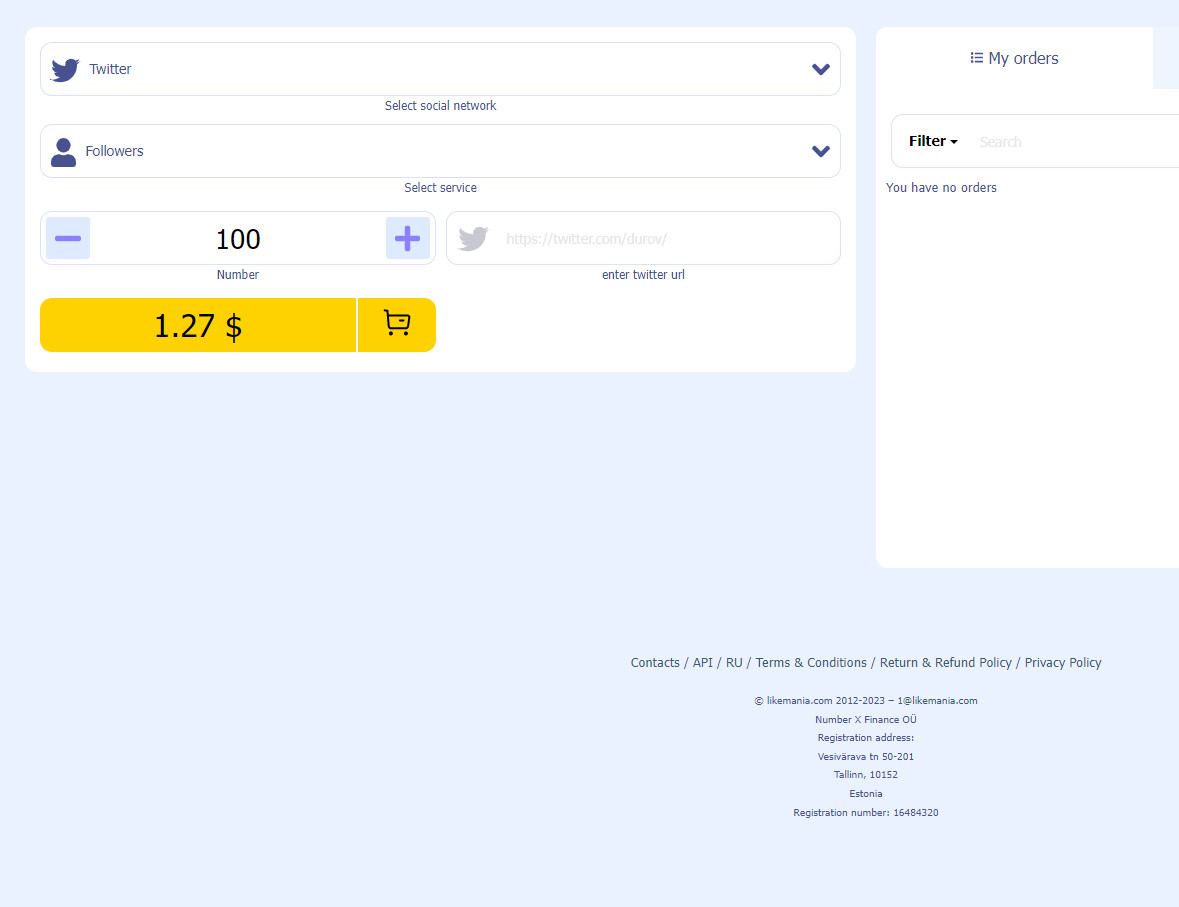Open the API footer link
The width and height of the screenshot is (1179, 907).
702,663
